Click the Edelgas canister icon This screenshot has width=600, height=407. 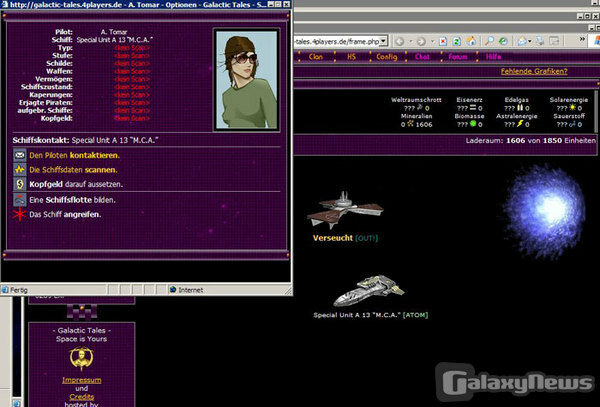(520, 107)
